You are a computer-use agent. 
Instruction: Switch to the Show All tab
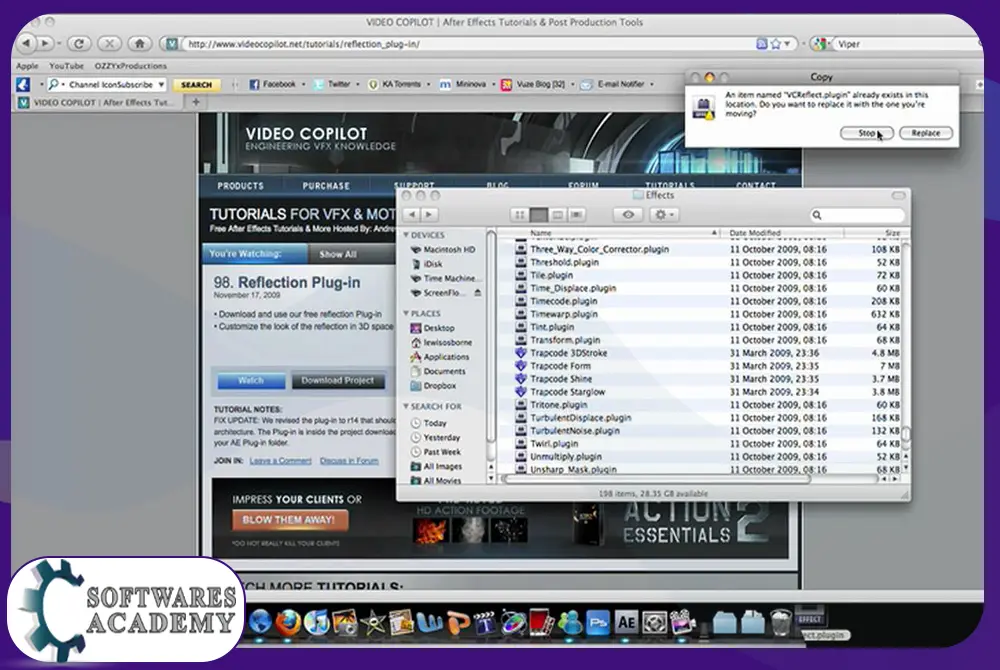pos(338,254)
